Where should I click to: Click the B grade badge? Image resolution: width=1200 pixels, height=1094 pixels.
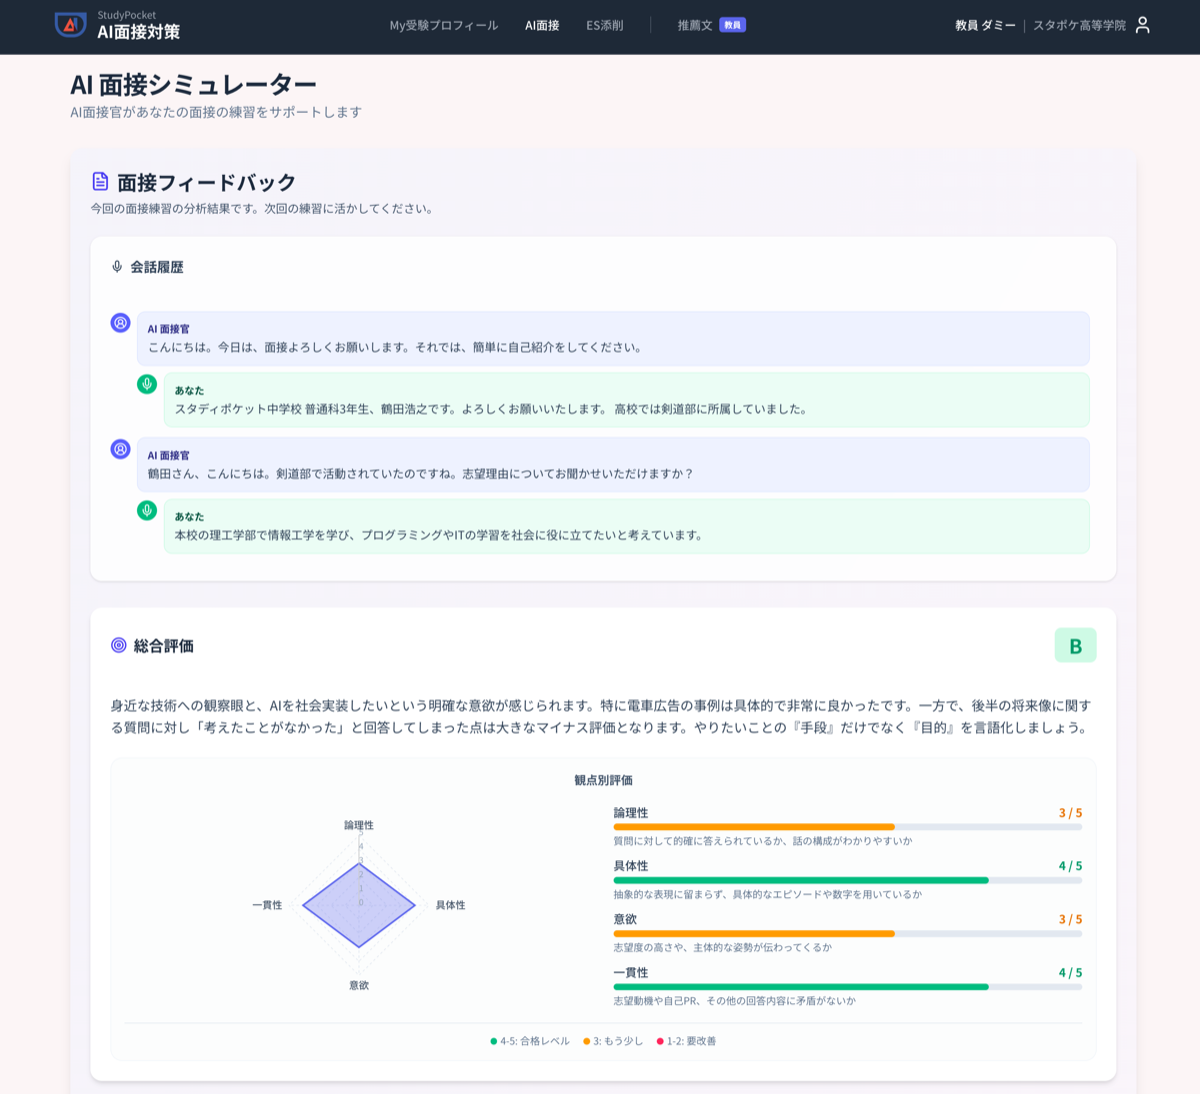1075,646
